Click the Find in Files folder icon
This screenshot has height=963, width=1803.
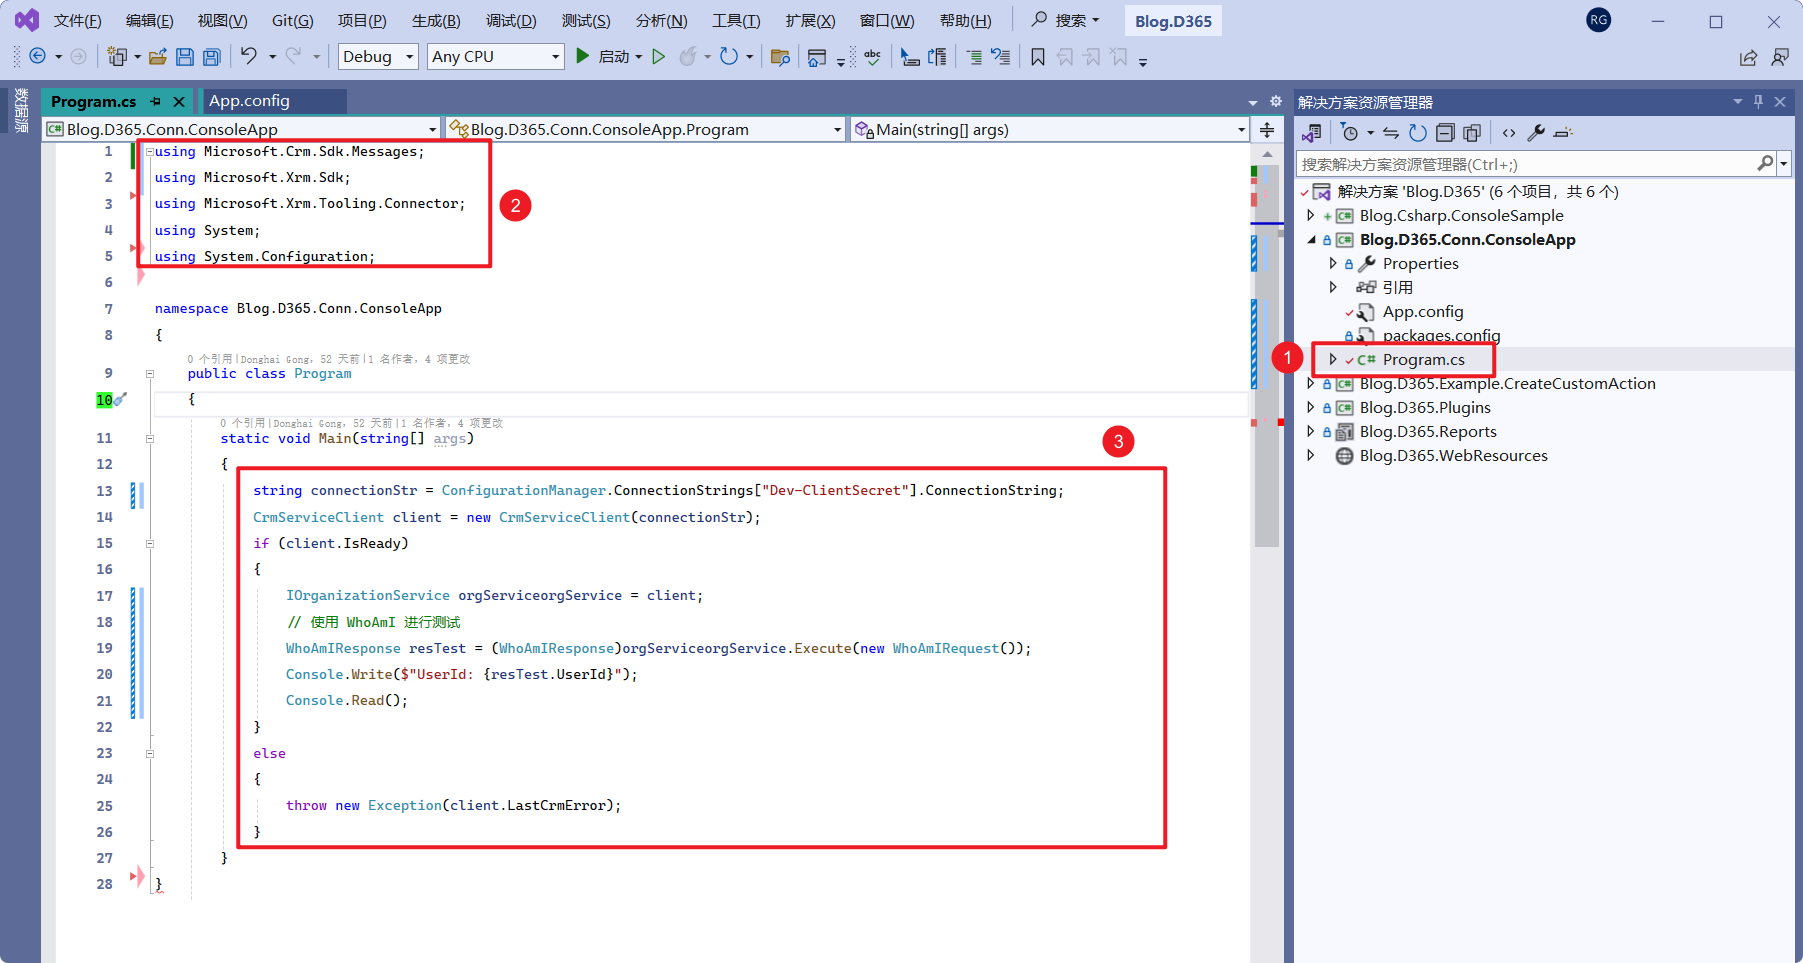[780, 57]
